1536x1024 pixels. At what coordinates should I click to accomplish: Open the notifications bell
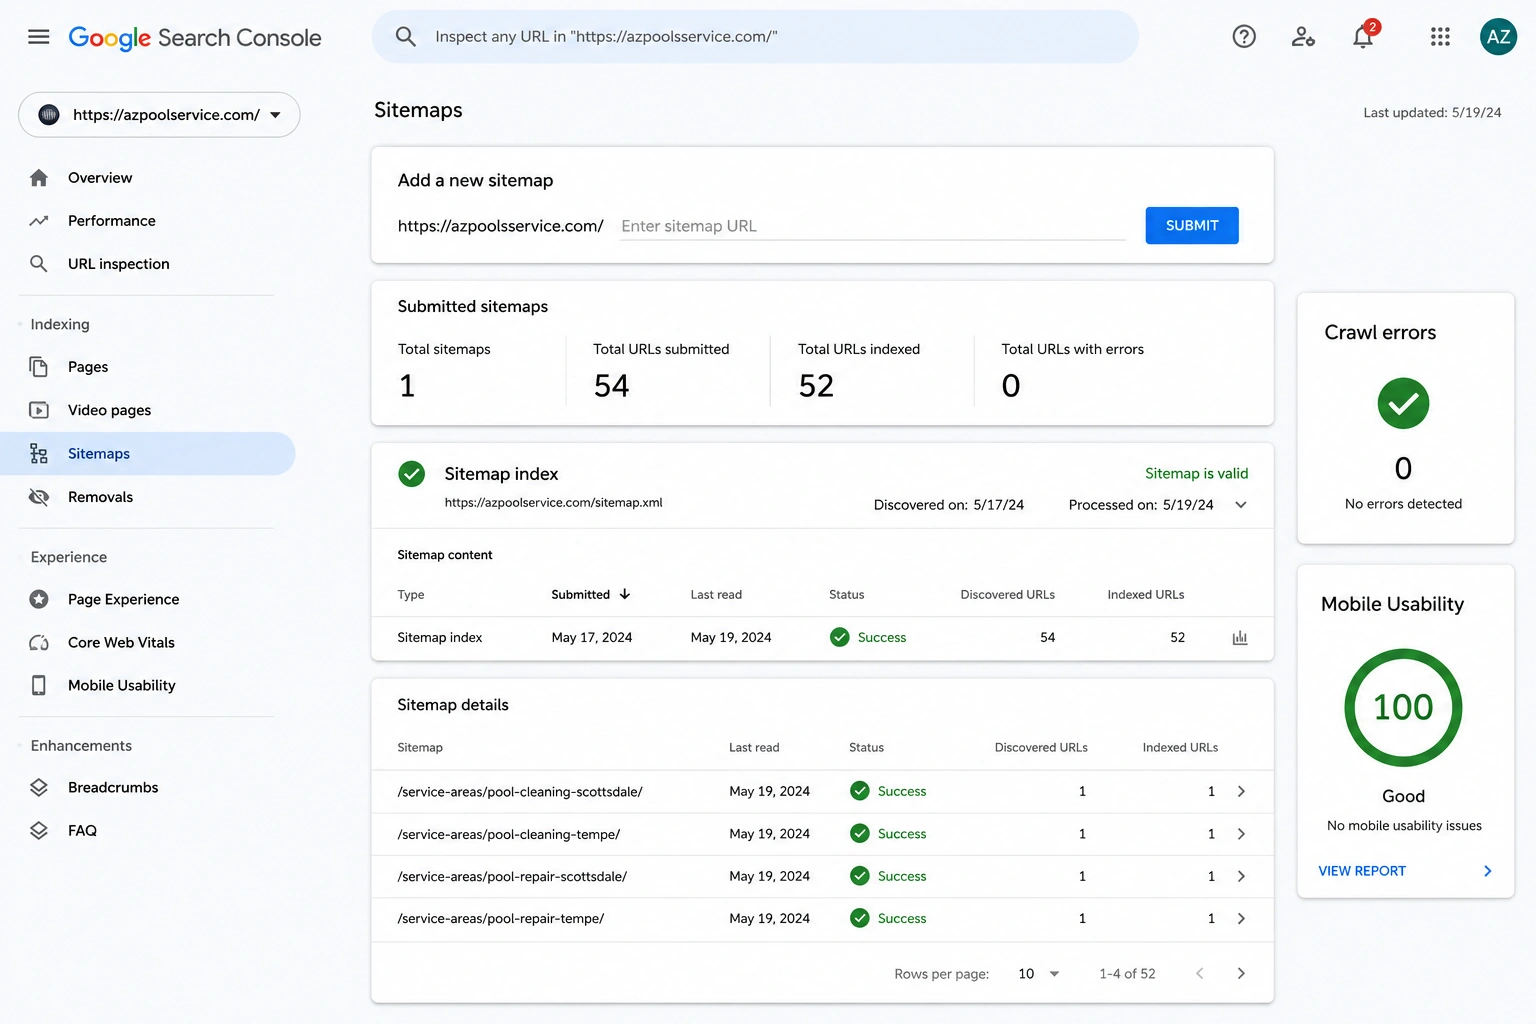click(x=1363, y=37)
